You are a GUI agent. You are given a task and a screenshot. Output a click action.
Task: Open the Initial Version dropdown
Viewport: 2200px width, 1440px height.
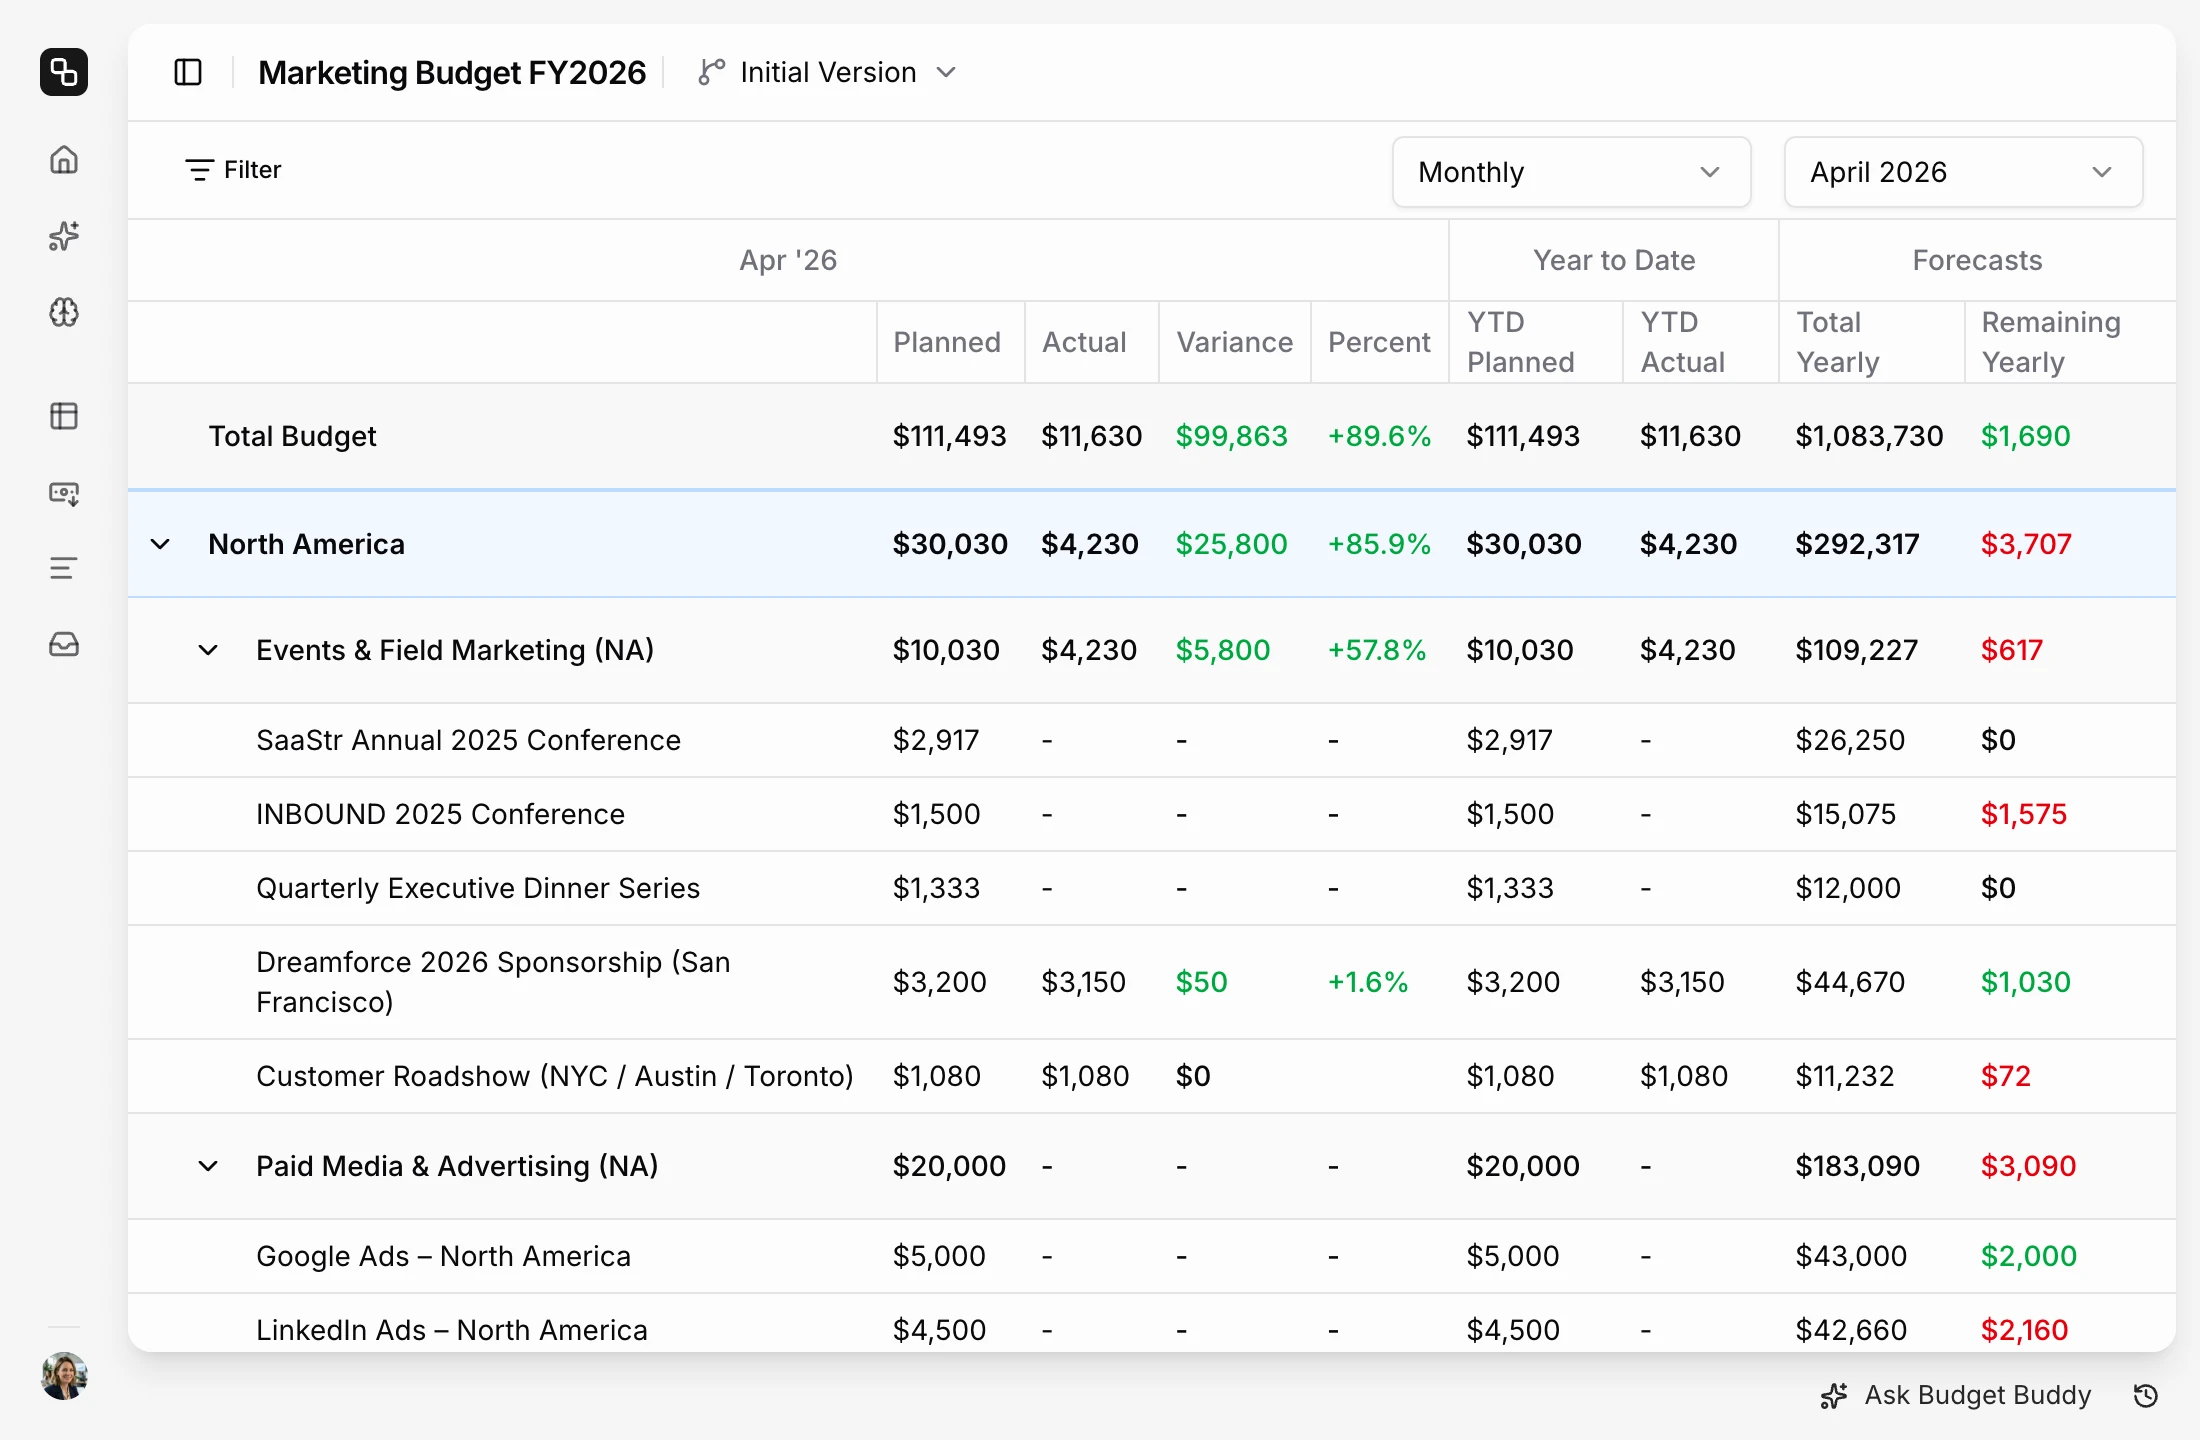click(x=828, y=72)
